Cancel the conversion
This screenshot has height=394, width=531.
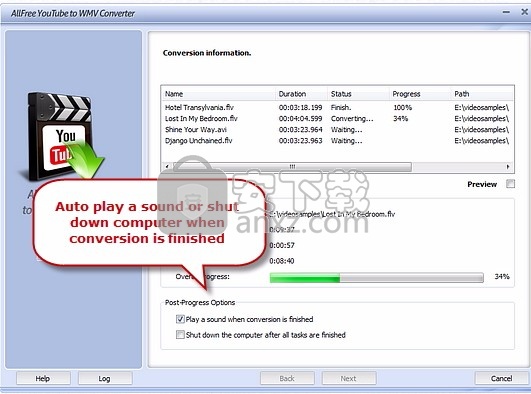tap(502, 378)
